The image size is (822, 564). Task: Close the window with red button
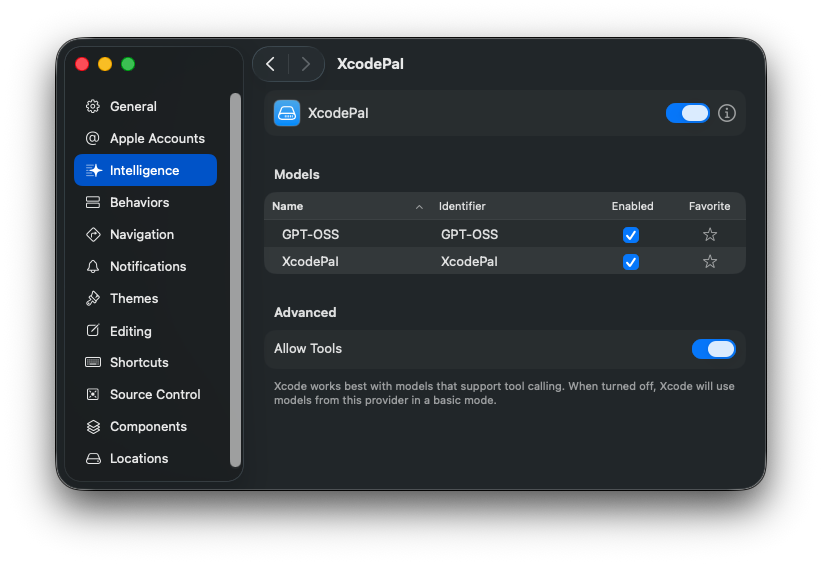click(82, 64)
